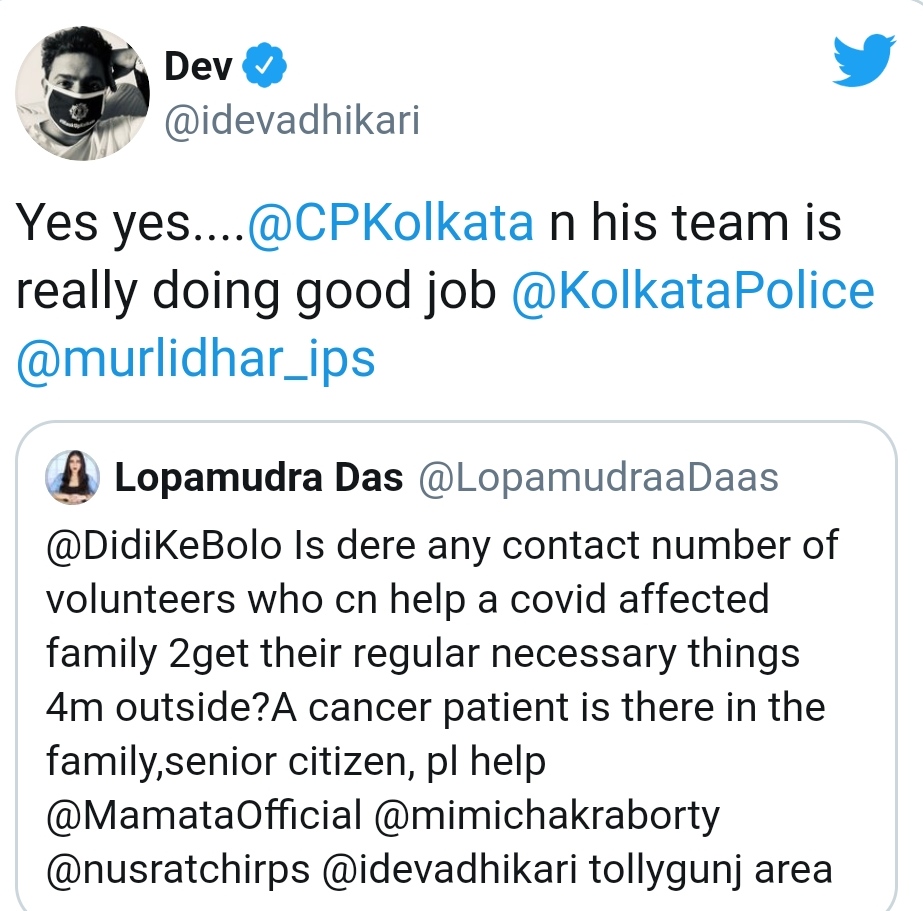The image size is (923, 911).
Task: Open the @idevadhikari handle below Dev's name
Action: 291,122
